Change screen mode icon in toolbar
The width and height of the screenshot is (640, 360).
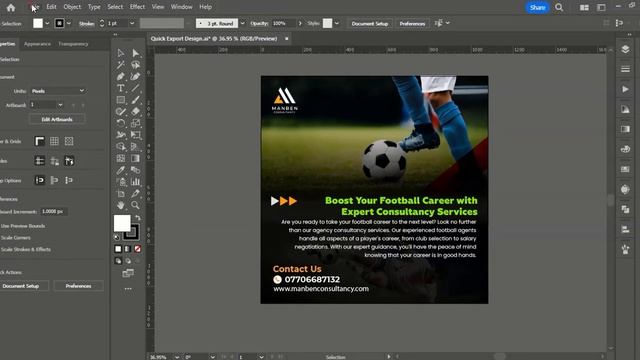click(128, 273)
